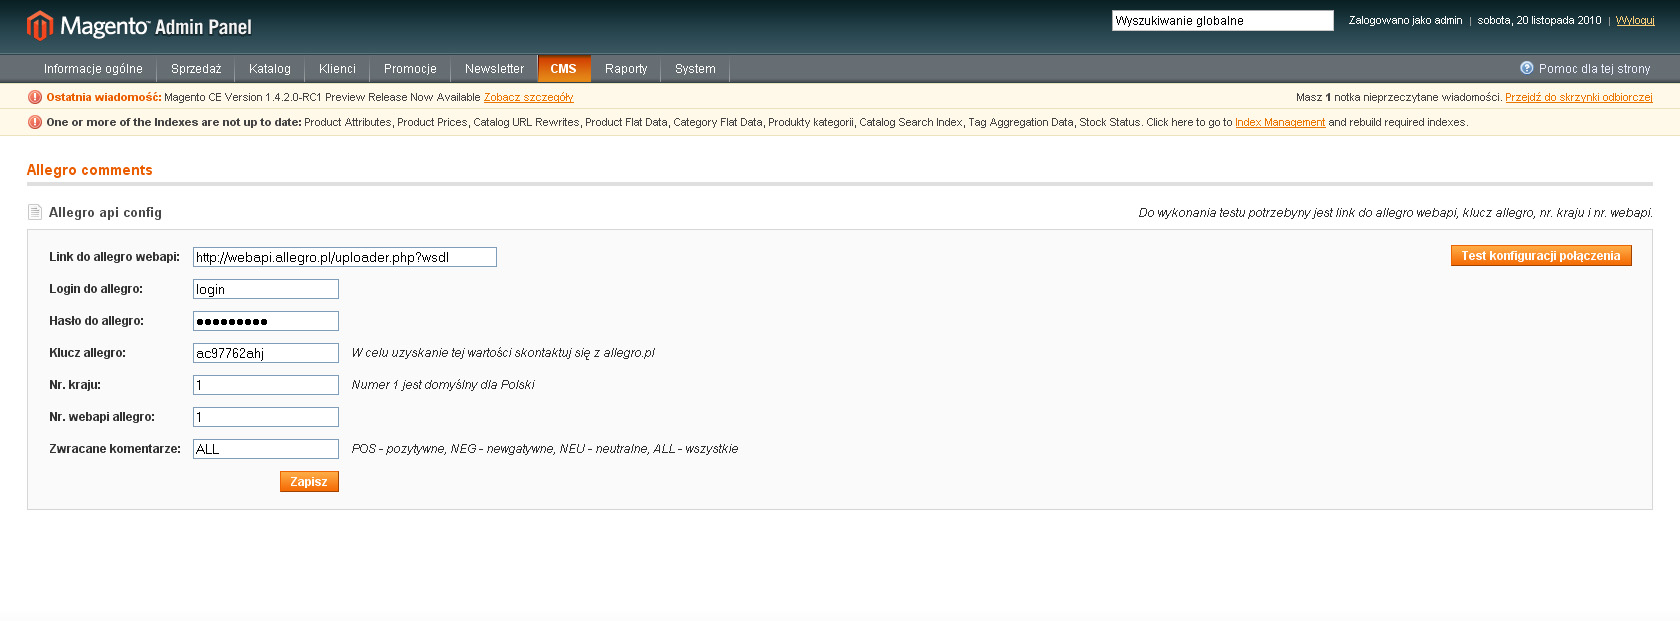
Task: Click the Zwracane komentarze field
Action: pos(266,449)
